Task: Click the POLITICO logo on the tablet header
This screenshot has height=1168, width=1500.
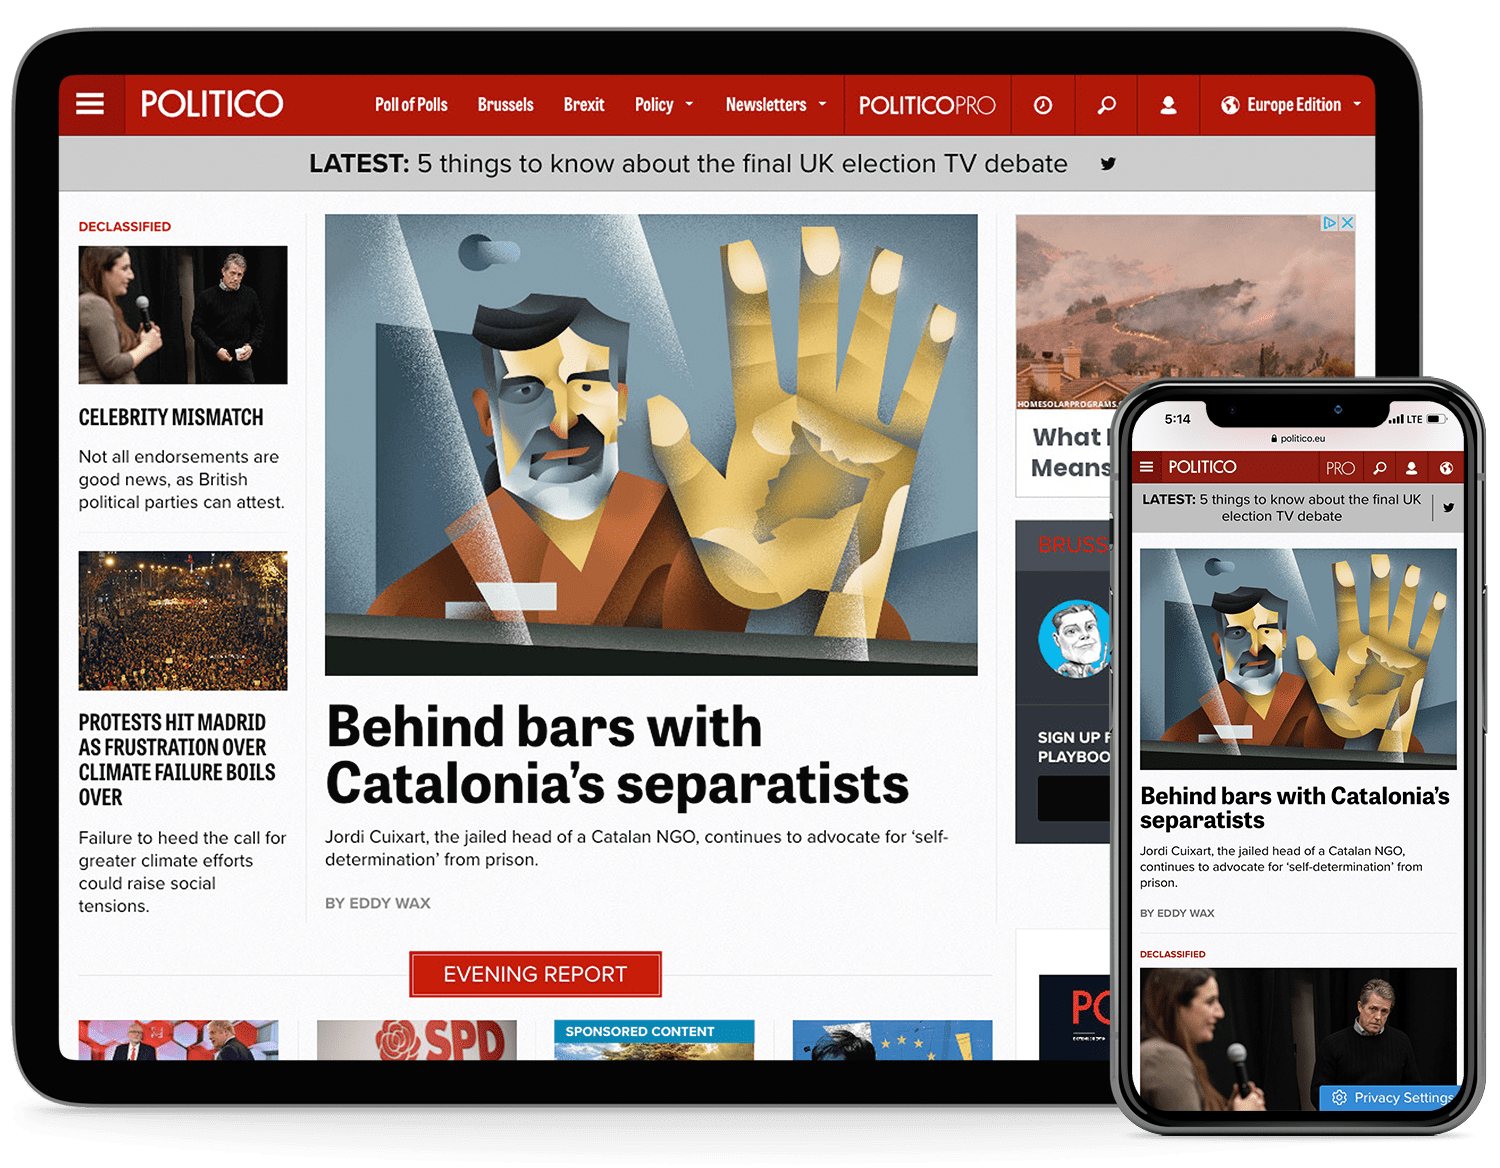Action: [212, 104]
